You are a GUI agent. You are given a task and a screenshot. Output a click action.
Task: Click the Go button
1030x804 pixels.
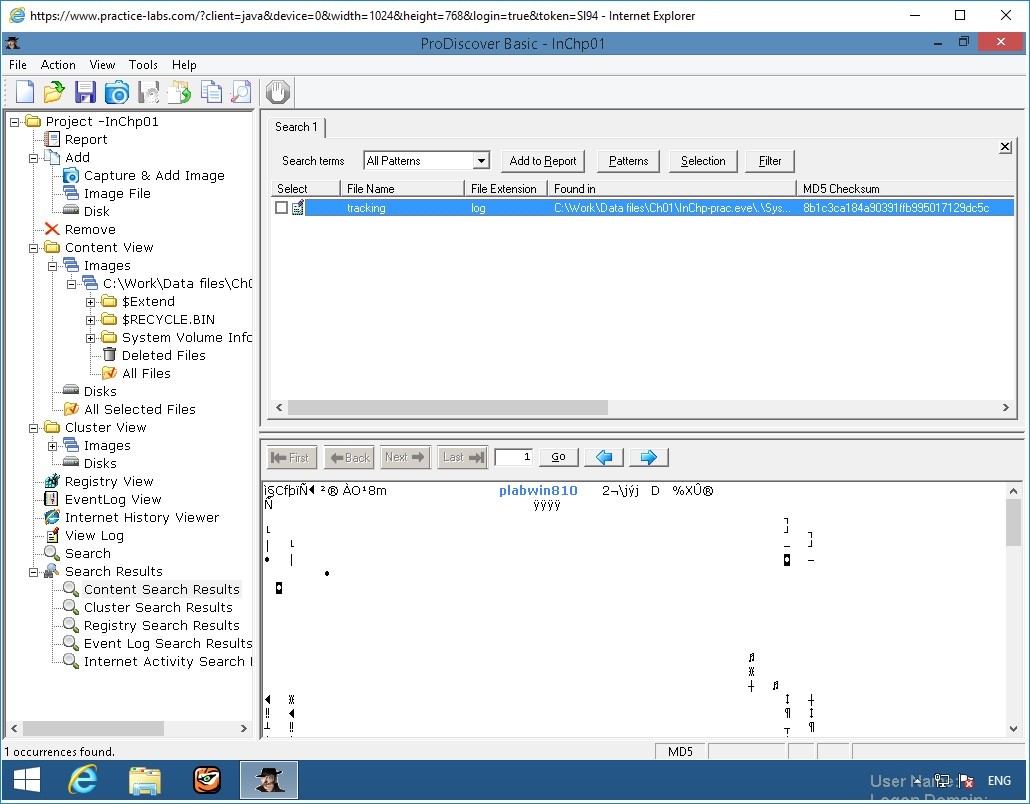558,457
